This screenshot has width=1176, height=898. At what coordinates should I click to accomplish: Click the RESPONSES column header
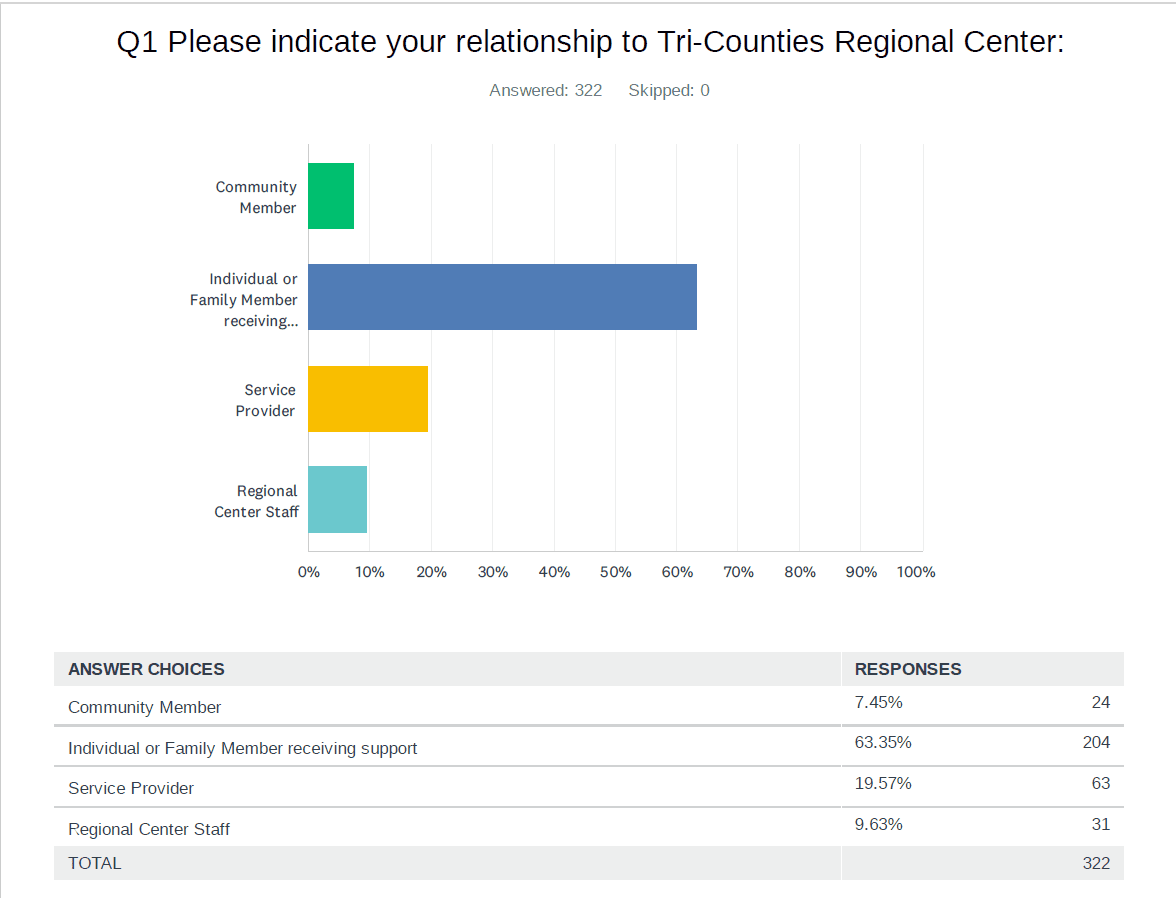(x=908, y=669)
